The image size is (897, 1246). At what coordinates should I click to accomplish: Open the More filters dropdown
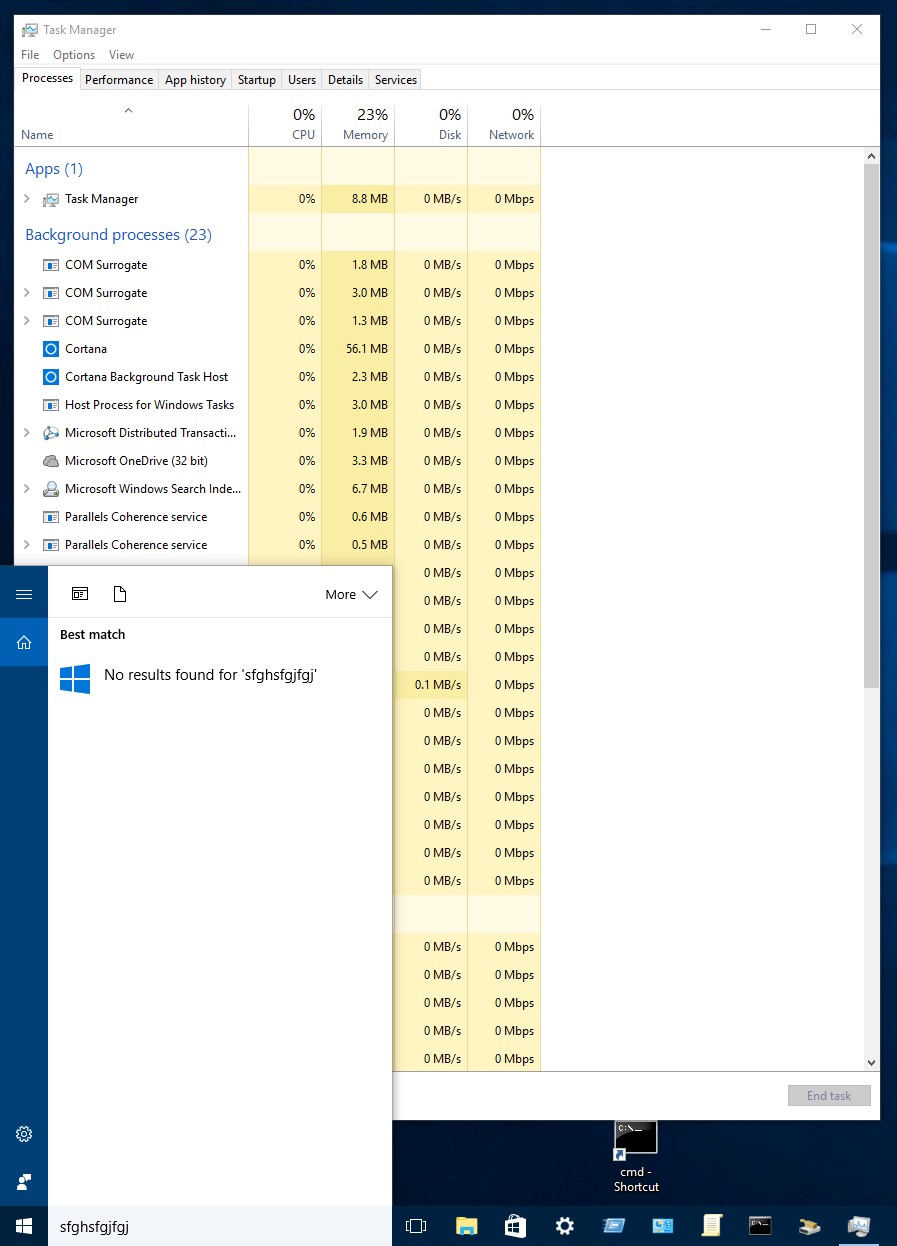(351, 594)
